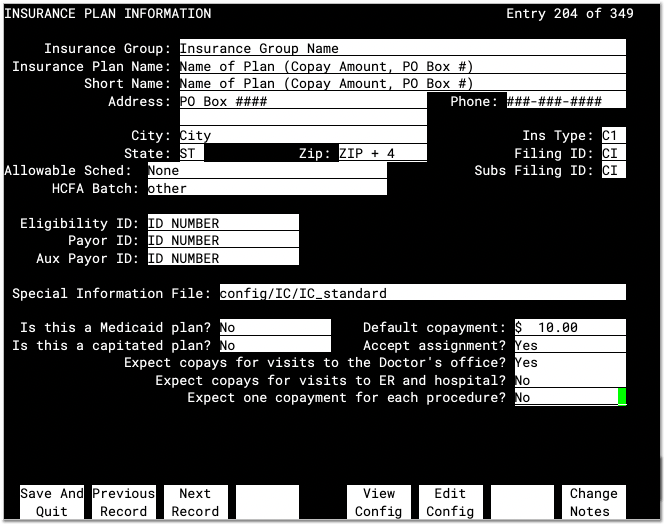This screenshot has height=525, width=665.
Task: Select the State field
Action: 192,153
